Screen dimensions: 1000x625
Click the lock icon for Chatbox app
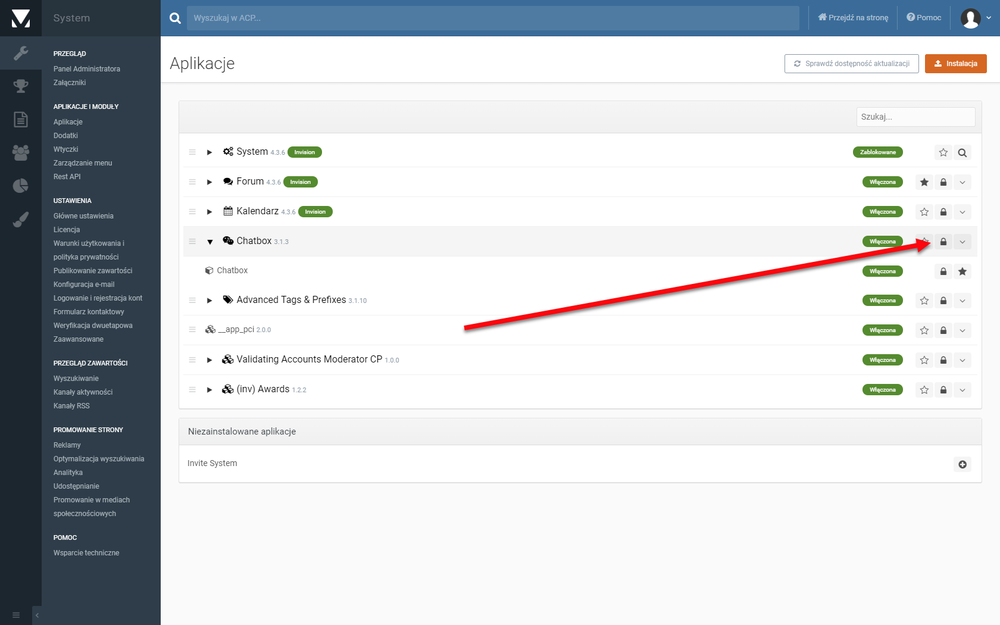943,242
